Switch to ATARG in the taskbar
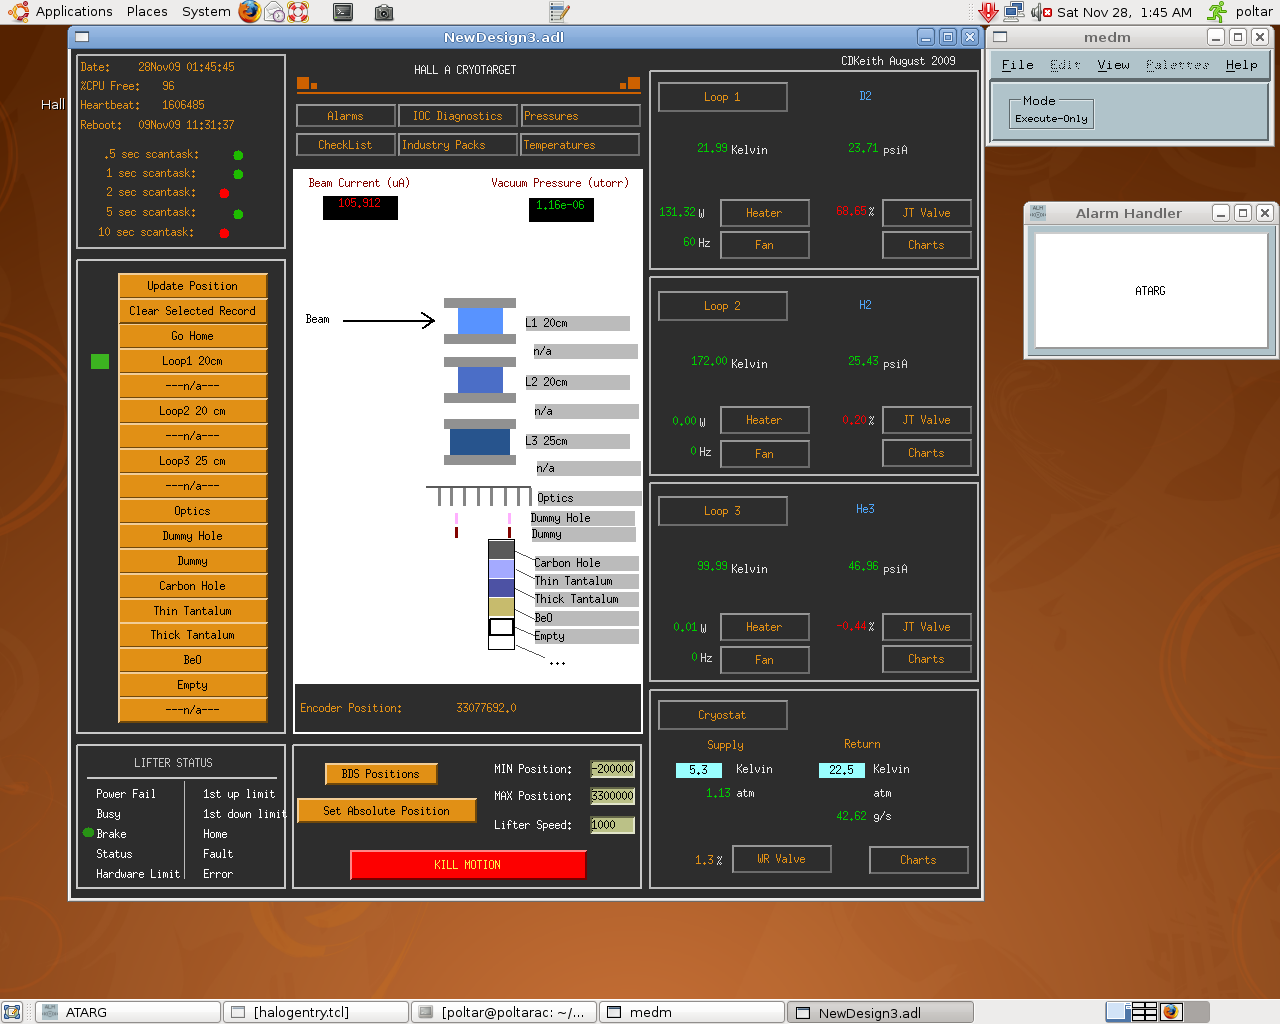 point(128,1012)
